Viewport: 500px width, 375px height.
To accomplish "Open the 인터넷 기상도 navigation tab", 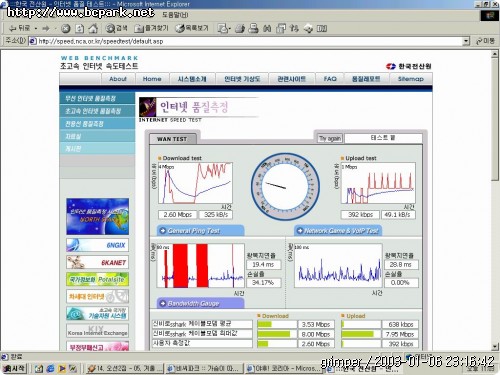I will click(x=242, y=79).
